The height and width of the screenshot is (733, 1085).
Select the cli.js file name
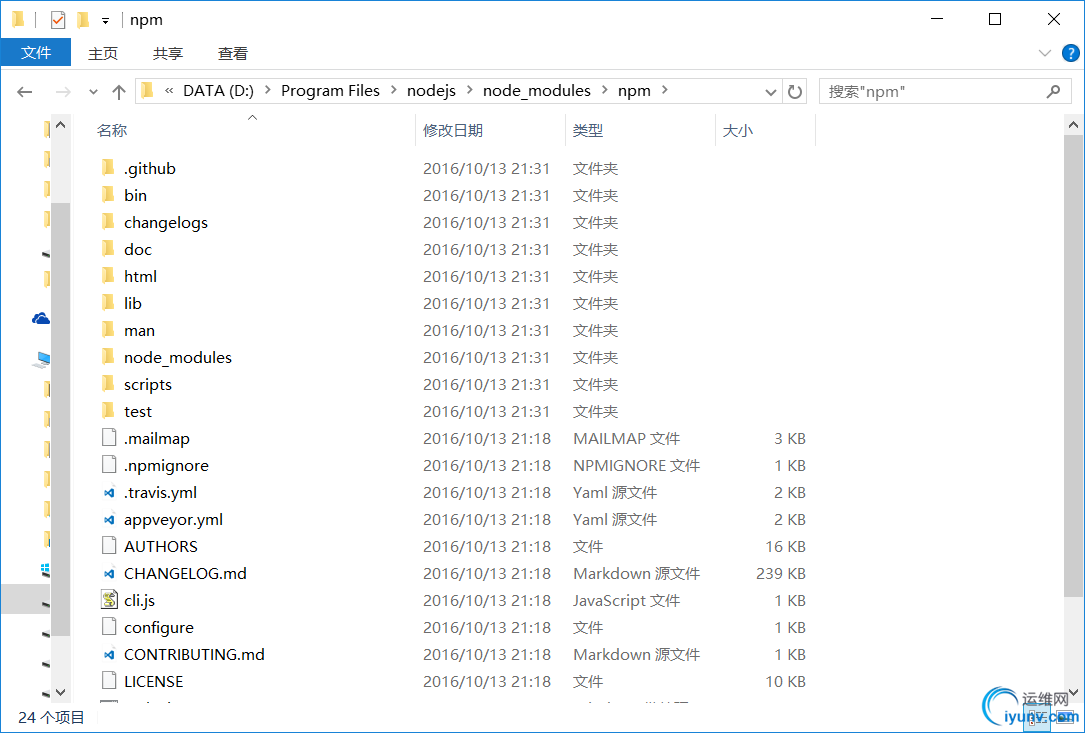click(x=139, y=601)
